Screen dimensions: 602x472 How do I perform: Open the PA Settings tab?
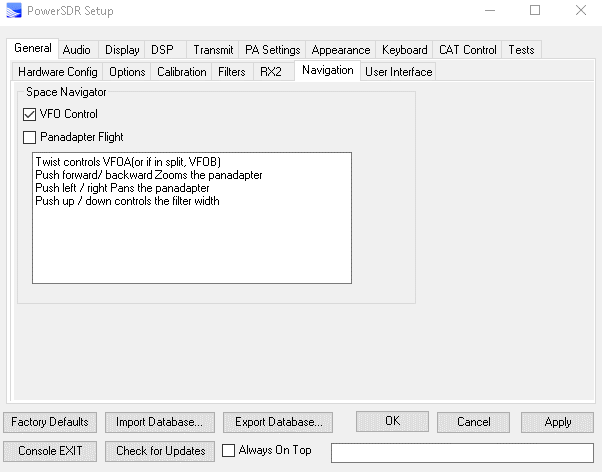click(273, 50)
